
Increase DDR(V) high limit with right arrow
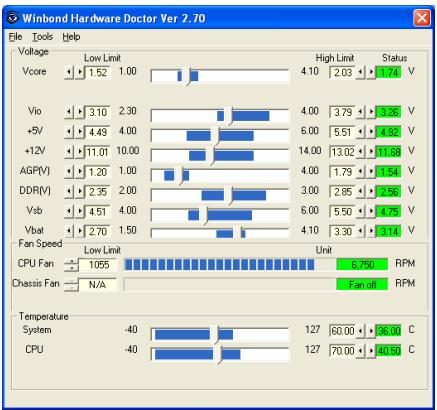tap(371, 192)
